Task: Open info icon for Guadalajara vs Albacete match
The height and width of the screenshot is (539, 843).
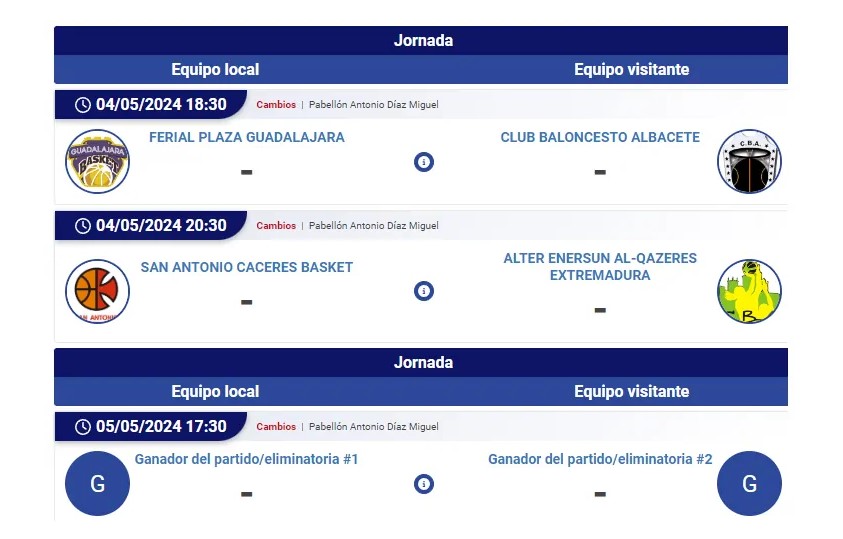Action: [x=424, y=162]
